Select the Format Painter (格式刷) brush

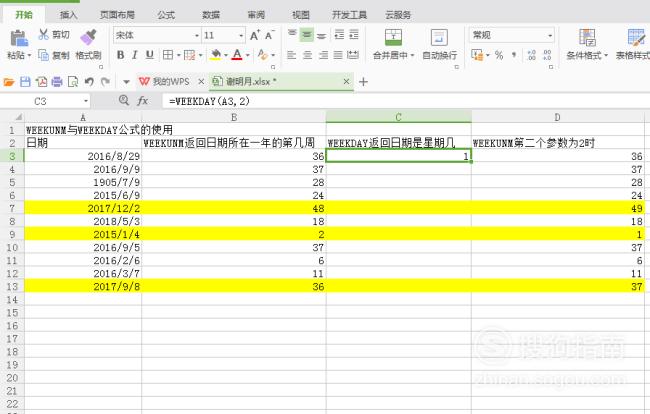coord(88,37)
